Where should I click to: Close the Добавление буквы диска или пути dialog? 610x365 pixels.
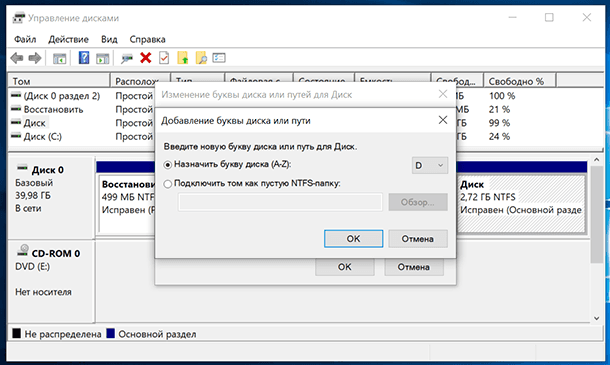click(x=443, y=120)
